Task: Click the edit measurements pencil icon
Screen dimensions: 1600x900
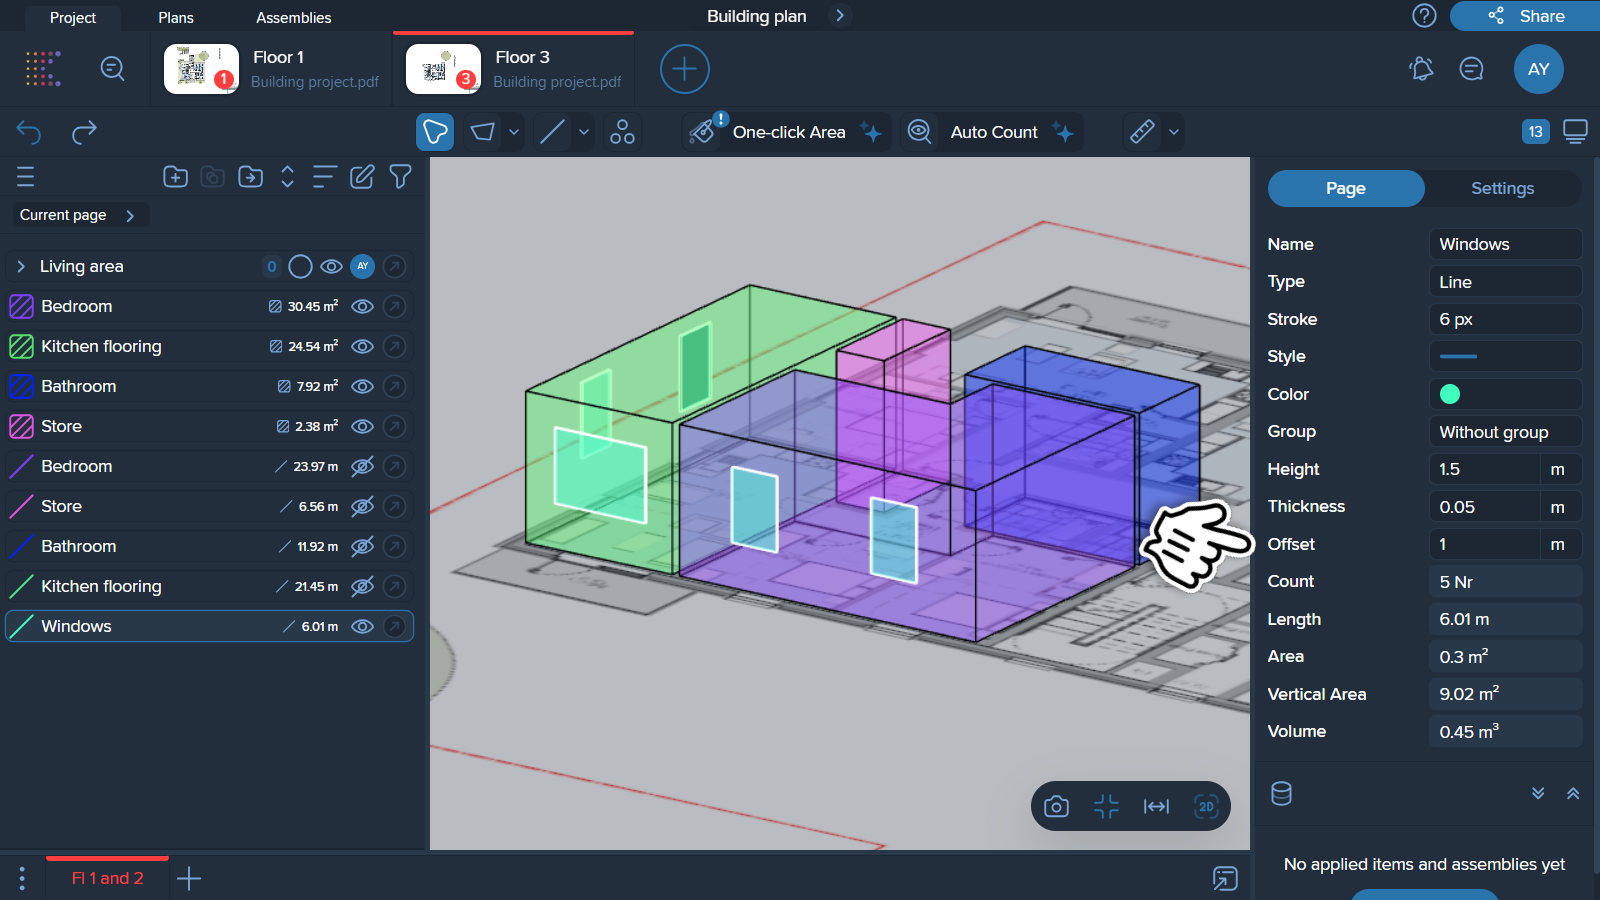Action: coord(362,177)
